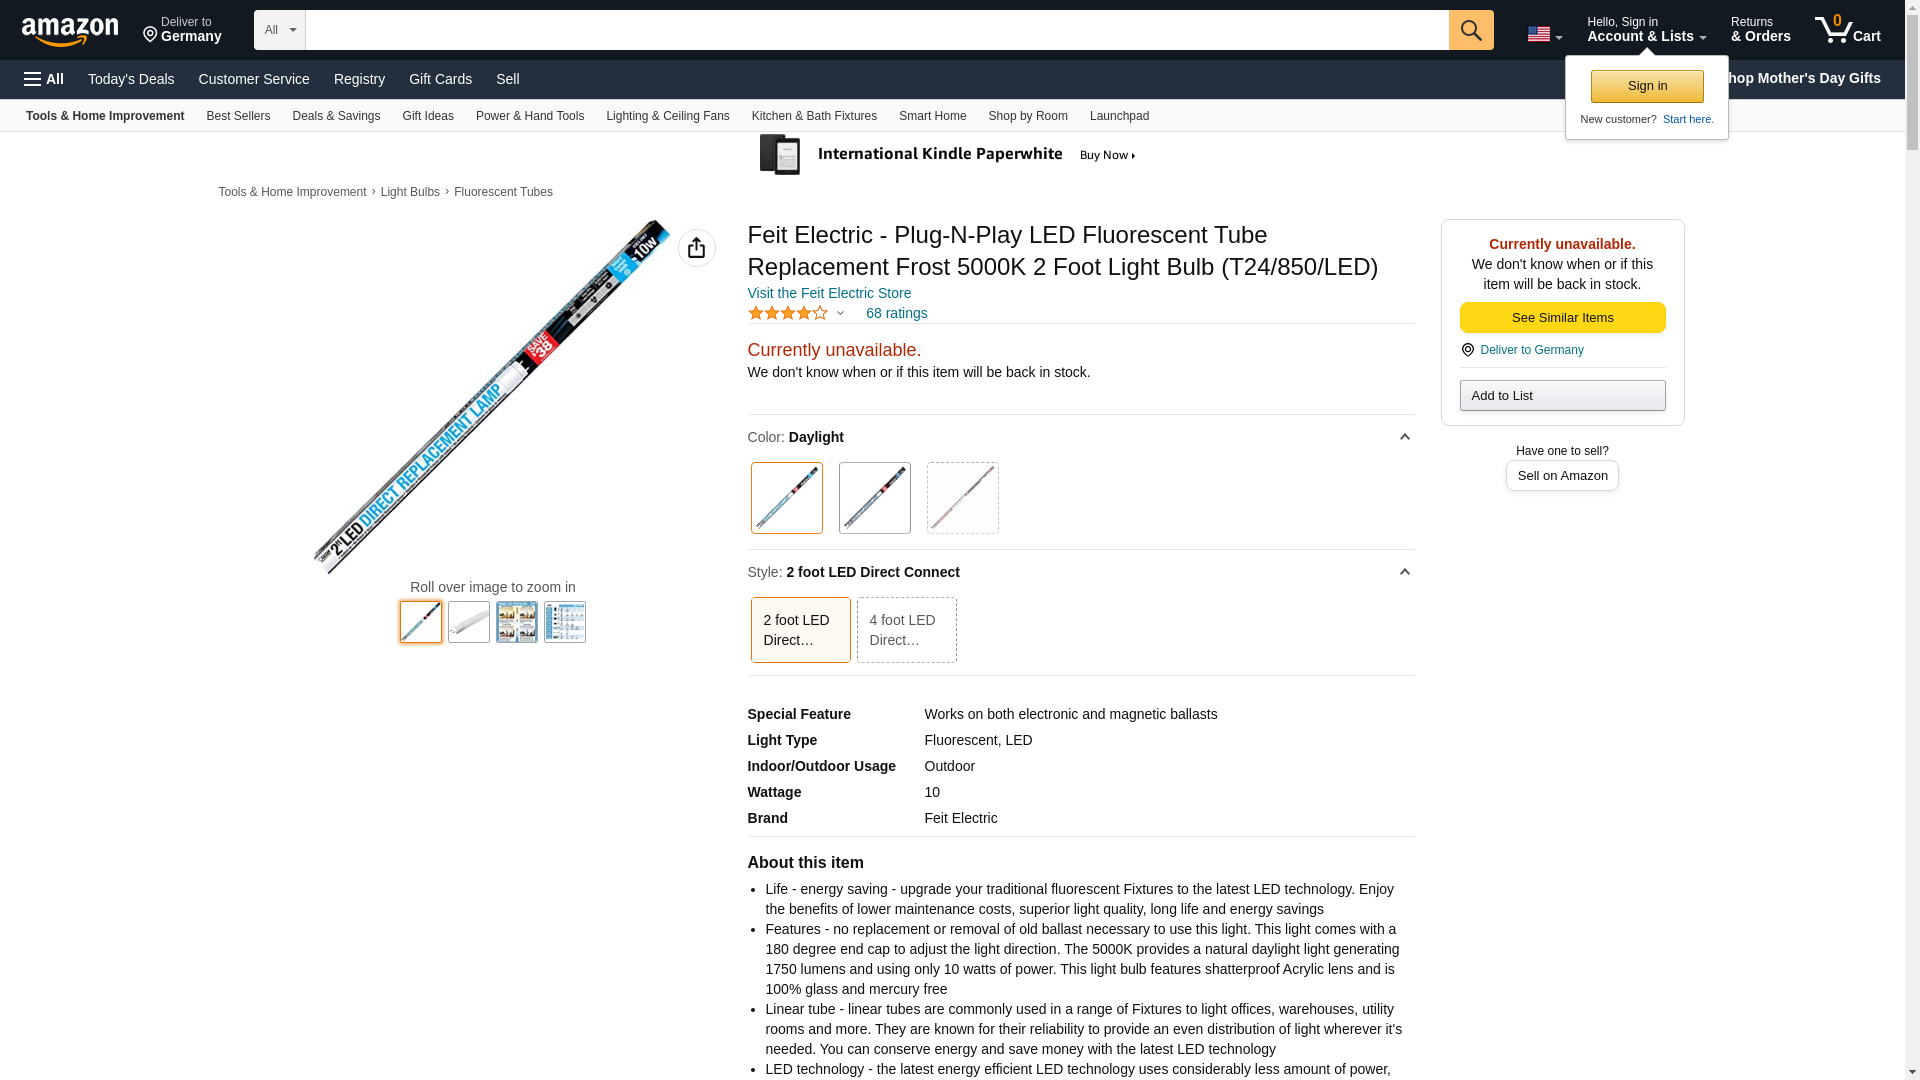
Task: Collapse the Color section chevron
Action: pos(1404,437)
